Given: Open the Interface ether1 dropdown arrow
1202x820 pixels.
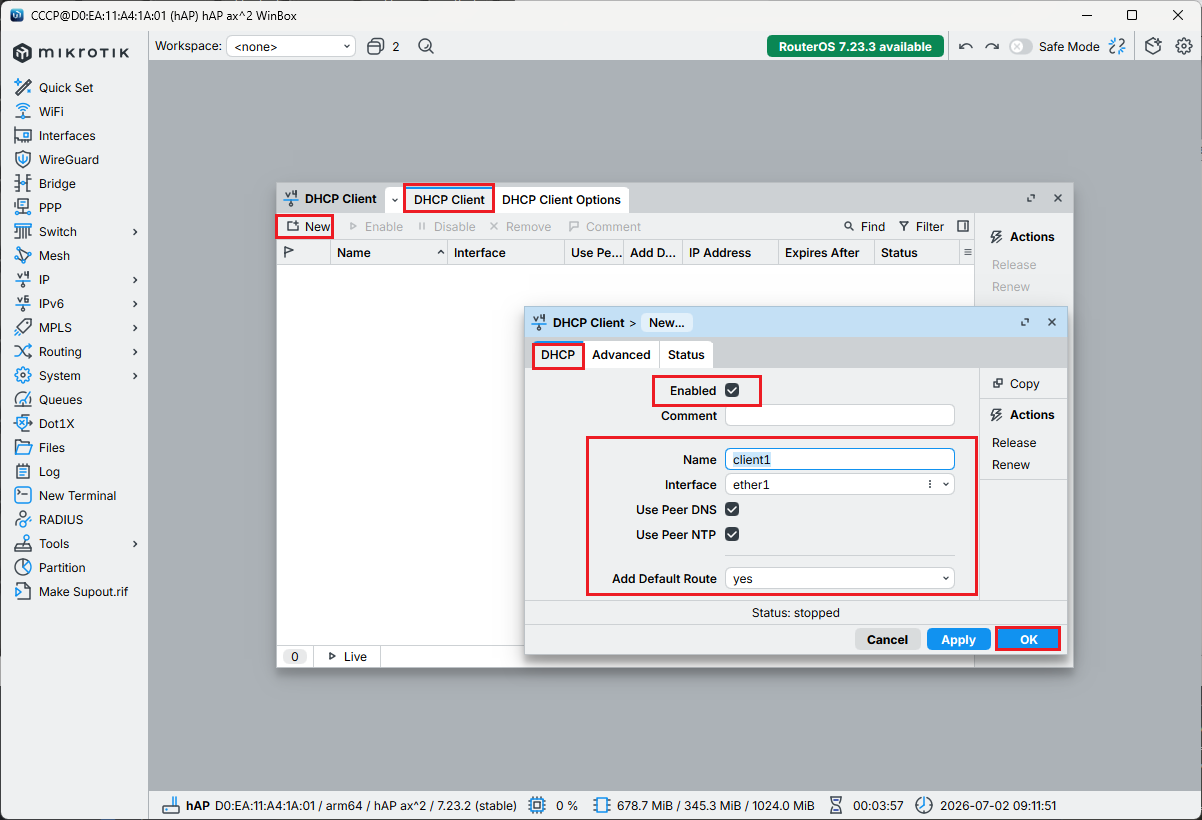Looking at the screenshot, I should 946,484.
